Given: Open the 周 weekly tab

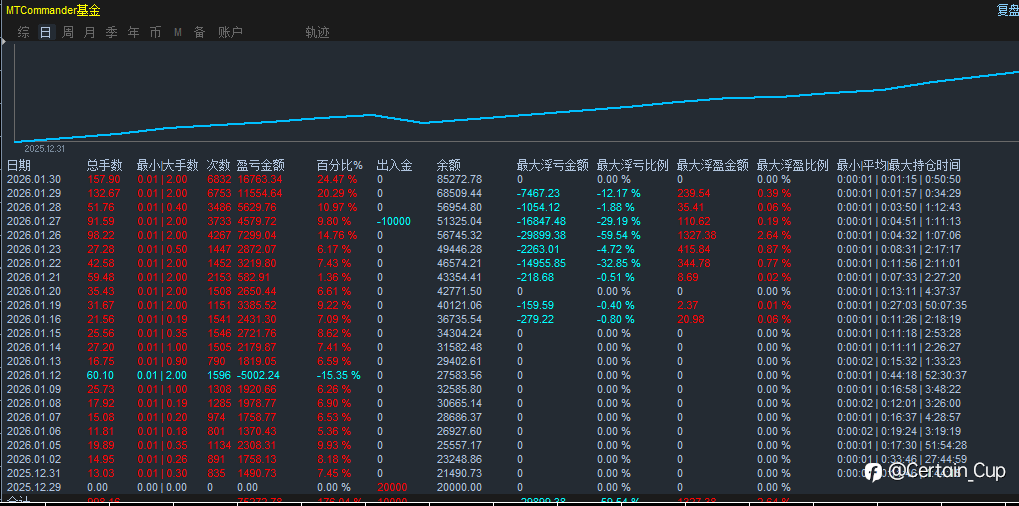Looking at the screenshot, I should pyautogui.click(x=68, y=32).
